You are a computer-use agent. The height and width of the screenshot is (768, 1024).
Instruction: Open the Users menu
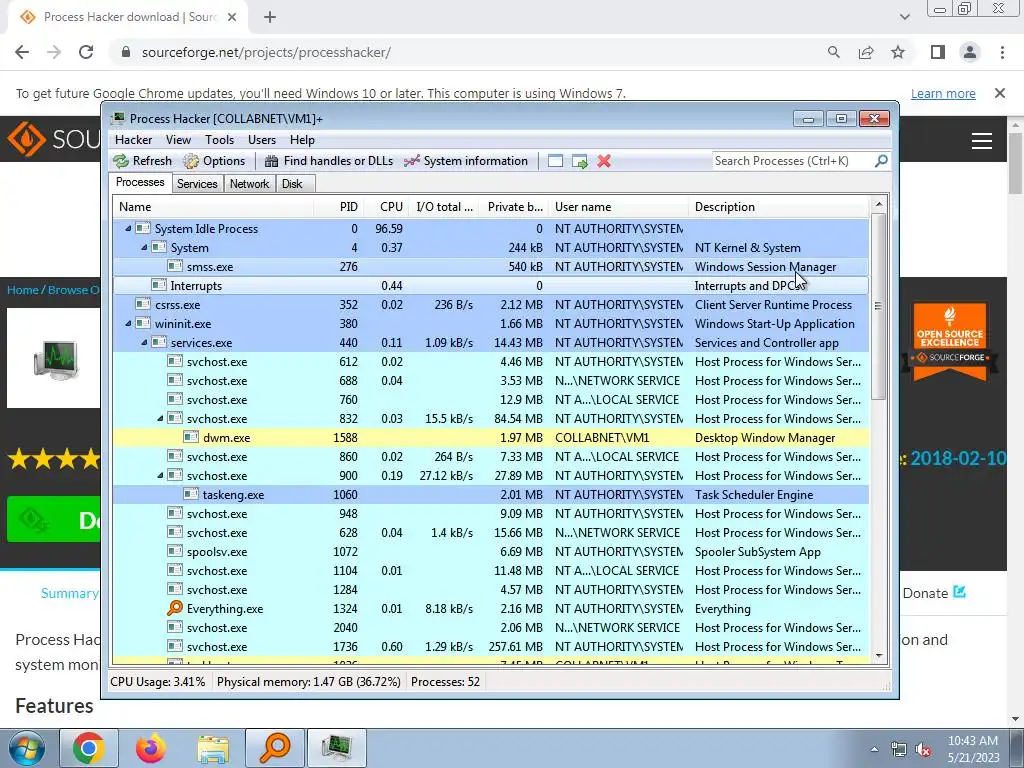coord(262,140)
